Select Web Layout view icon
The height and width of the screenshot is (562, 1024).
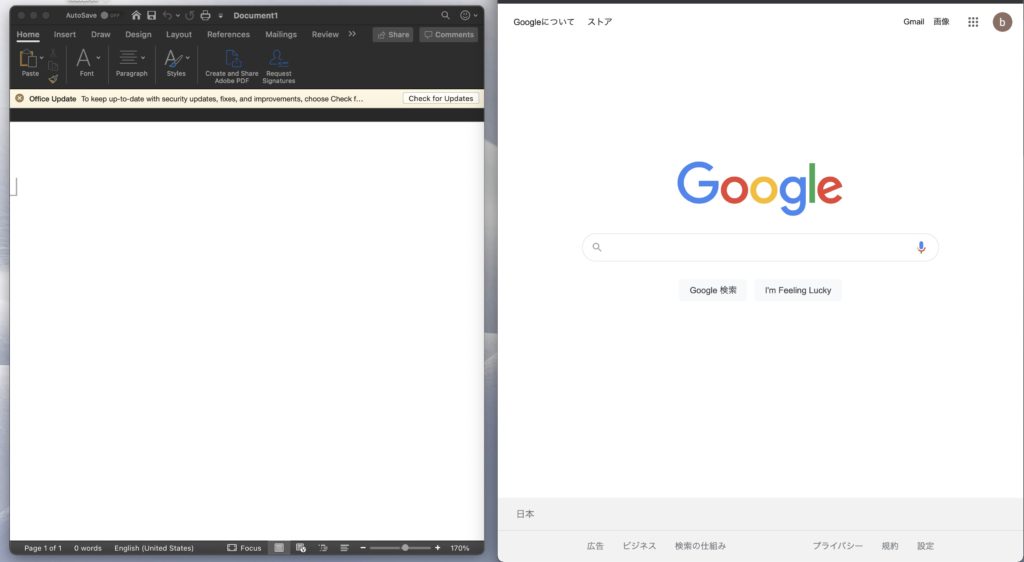(300, 548)
